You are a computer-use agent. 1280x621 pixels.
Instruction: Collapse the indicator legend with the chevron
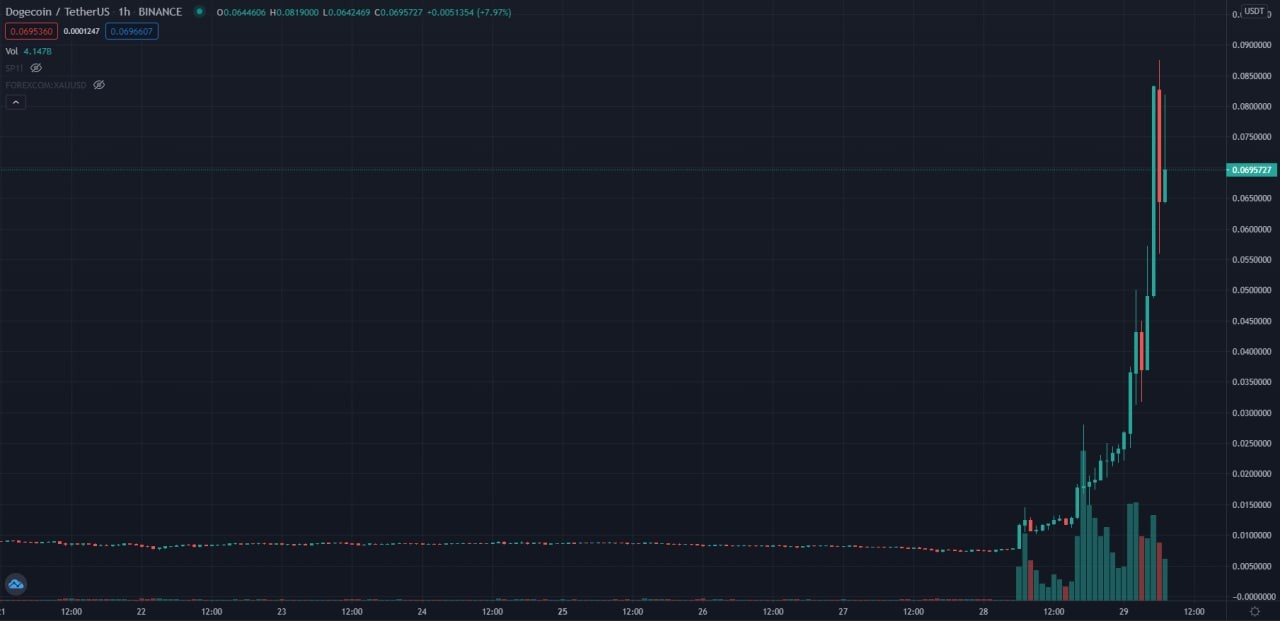[15, 102]
